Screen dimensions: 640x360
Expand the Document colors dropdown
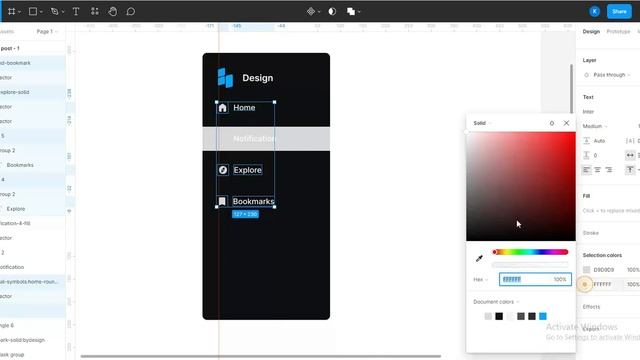[x=496, y=302]
